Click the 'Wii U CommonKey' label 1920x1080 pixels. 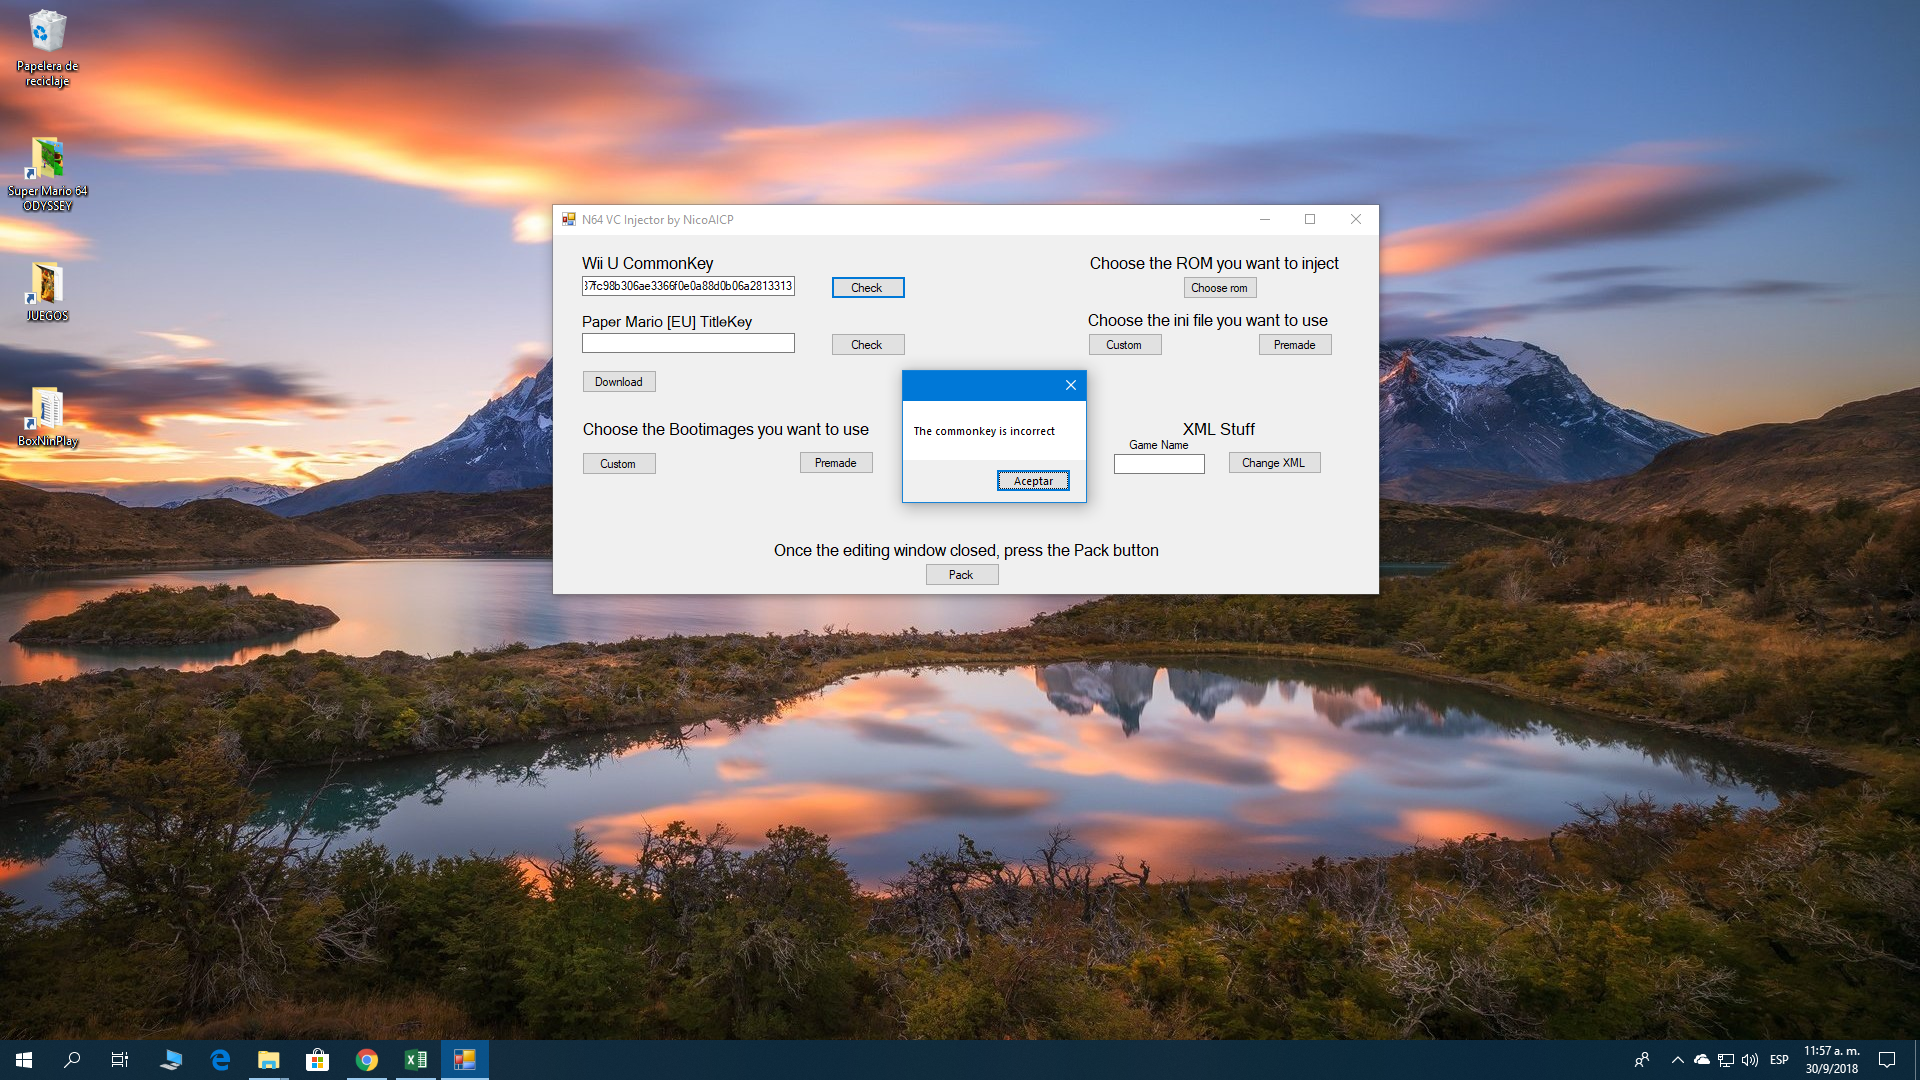tap(648, 264)
